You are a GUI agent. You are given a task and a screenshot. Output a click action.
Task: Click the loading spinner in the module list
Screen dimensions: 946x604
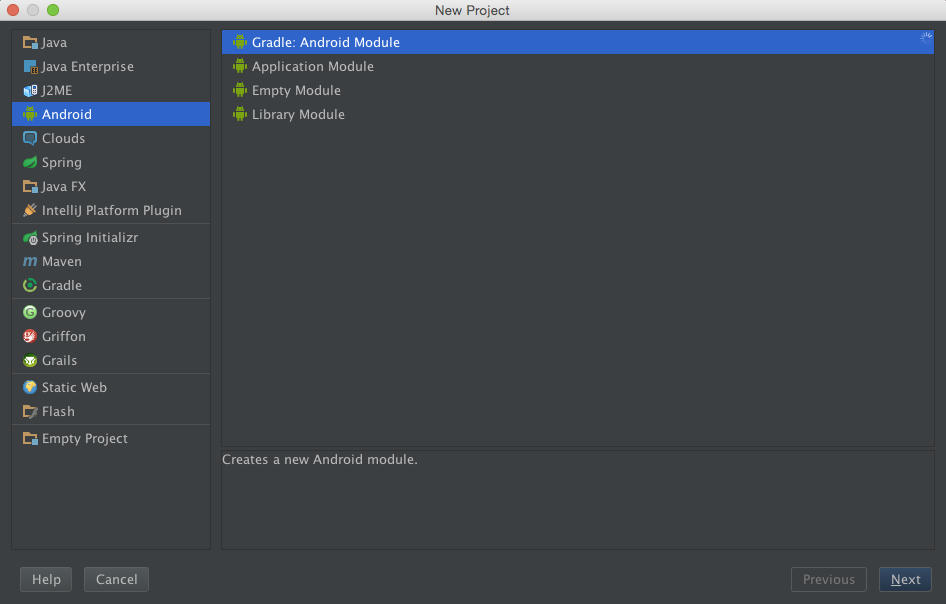click(x=925, y=38)
